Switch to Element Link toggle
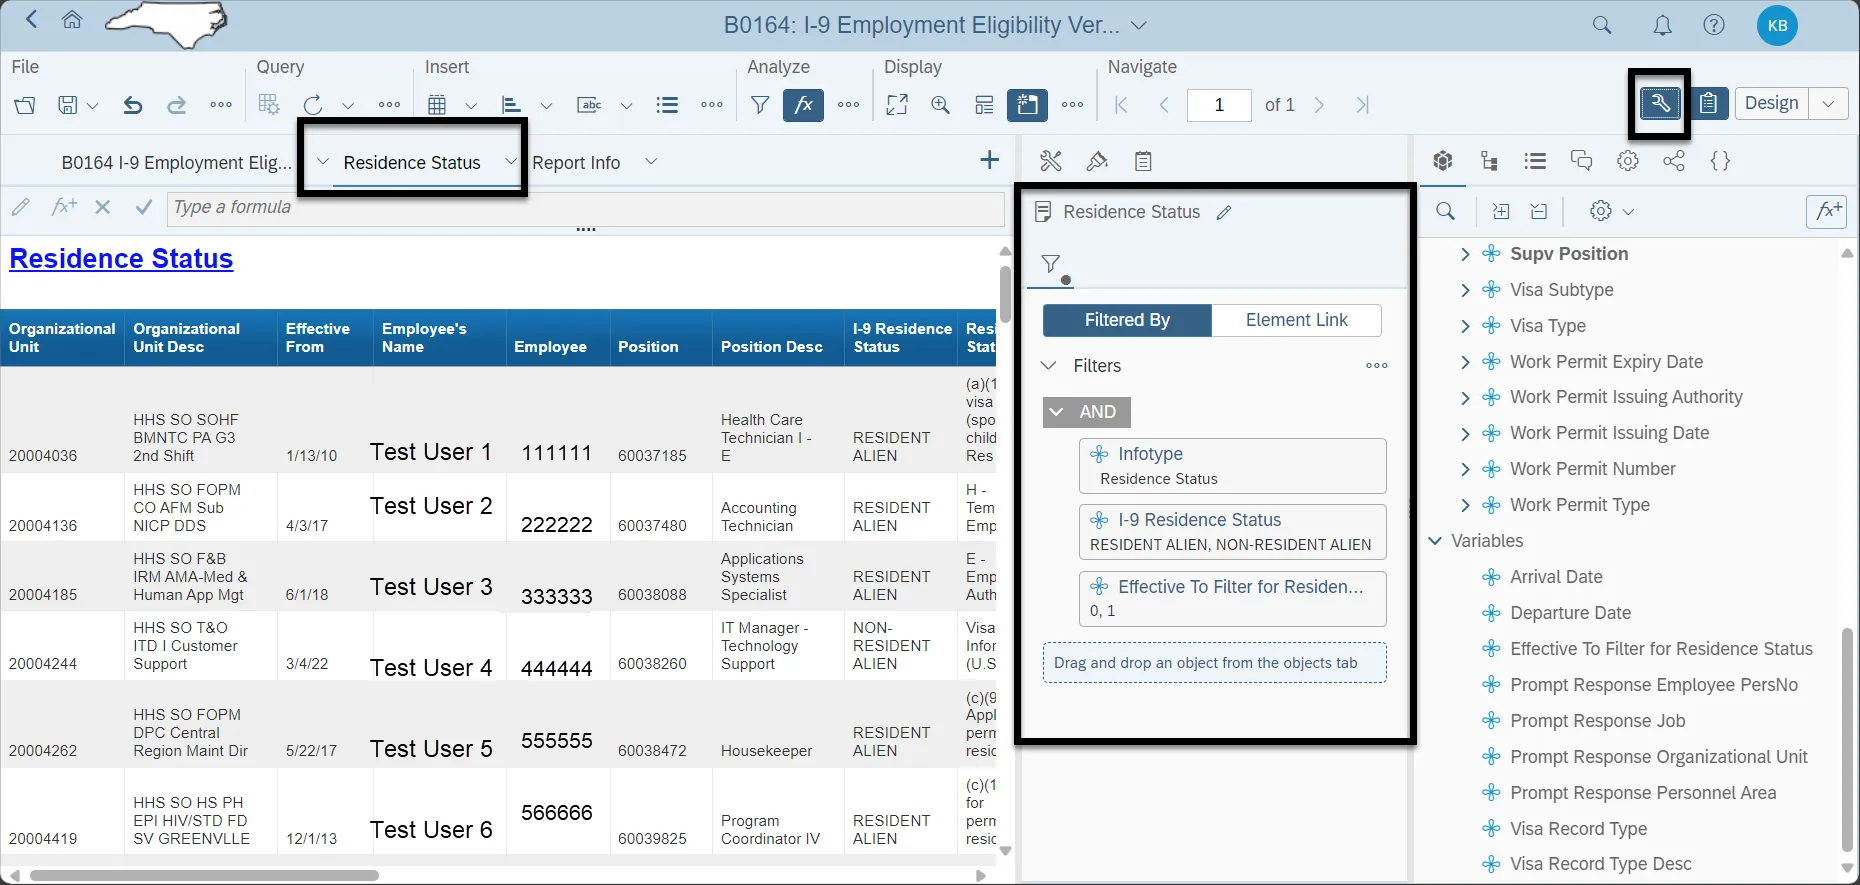Image resolution: width=1860 pixels, height=885 pixels. [1296, 320]
